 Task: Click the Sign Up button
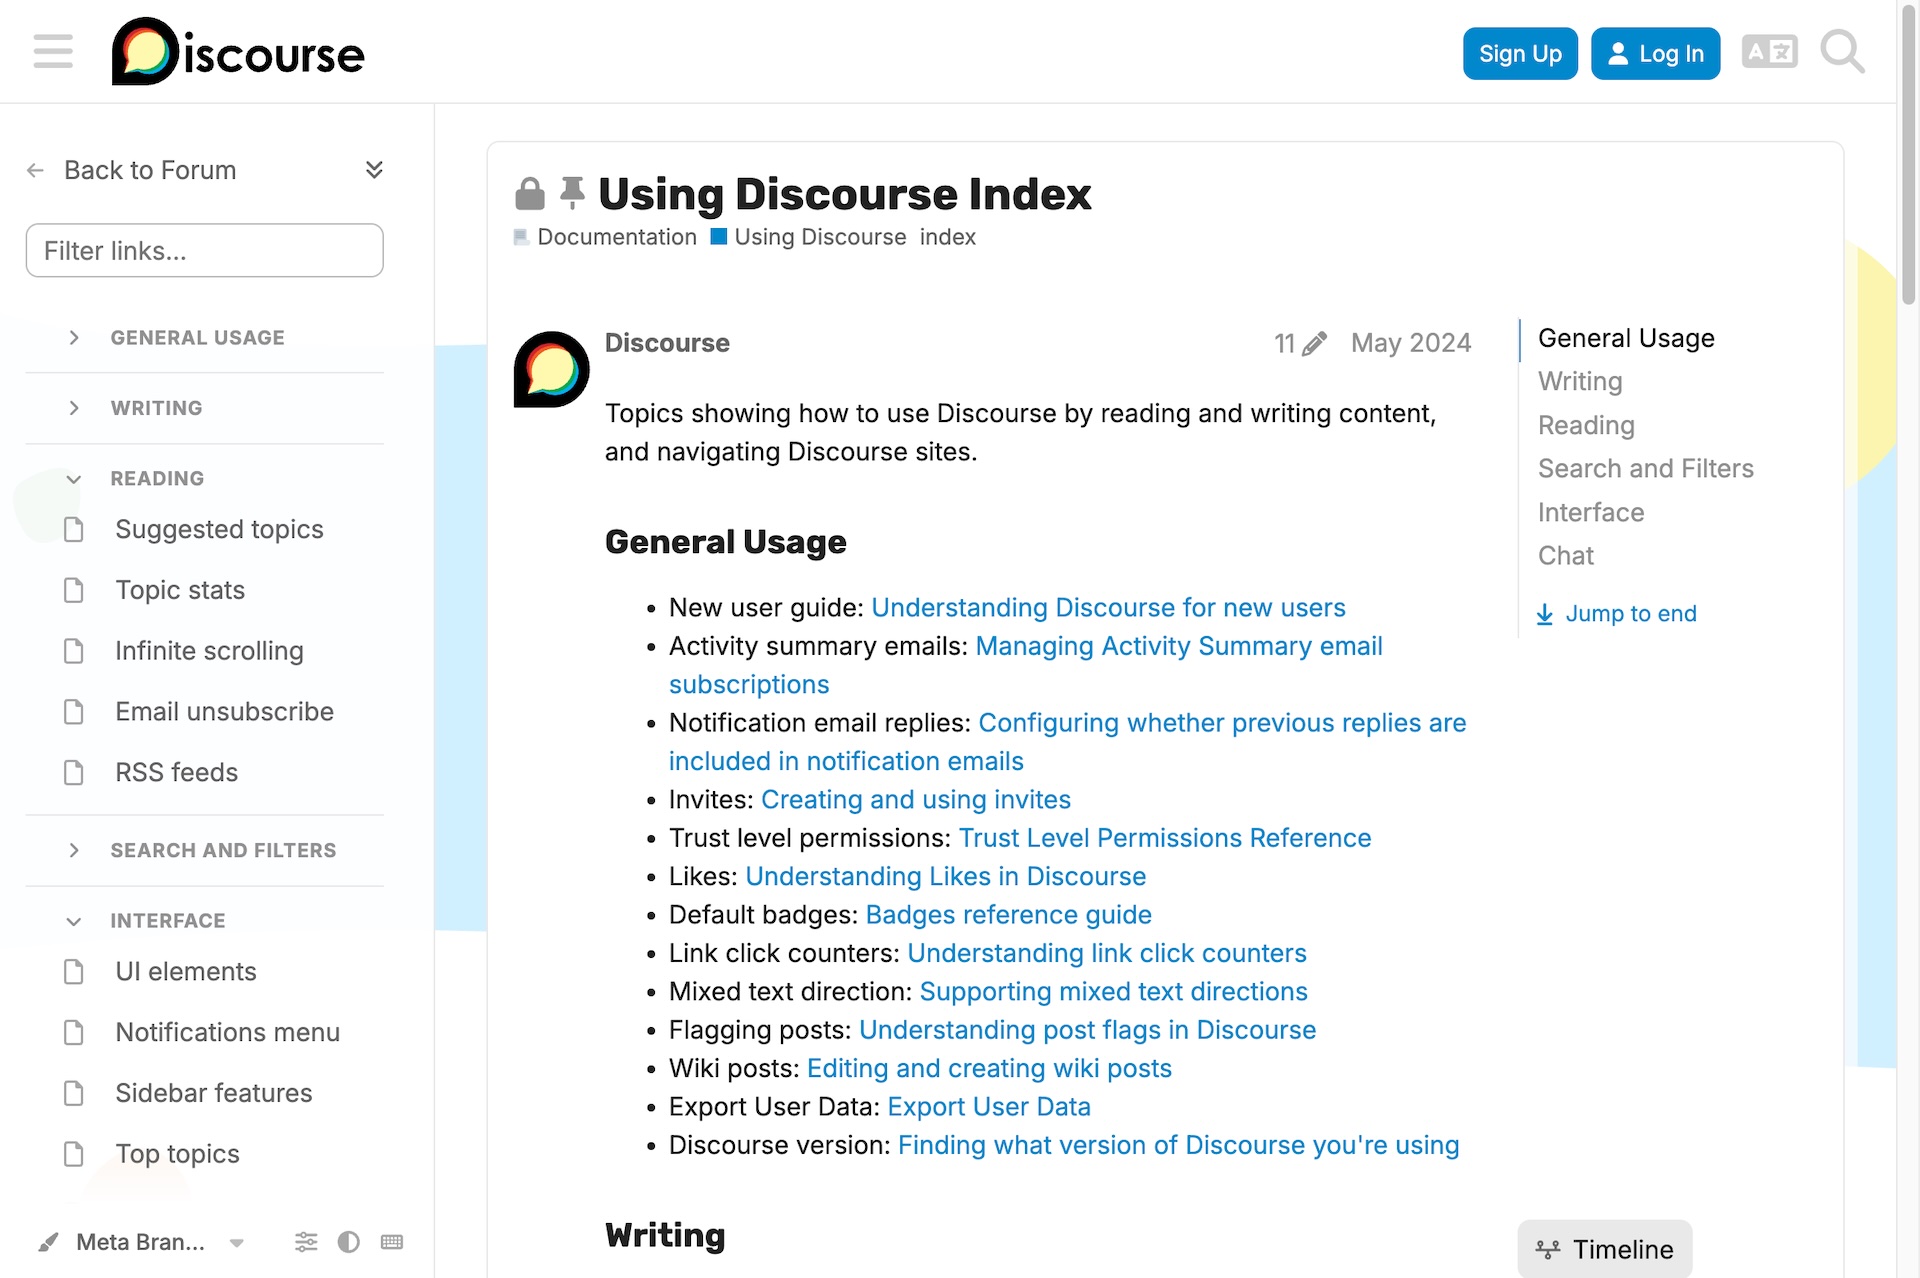coord(1519,53)
